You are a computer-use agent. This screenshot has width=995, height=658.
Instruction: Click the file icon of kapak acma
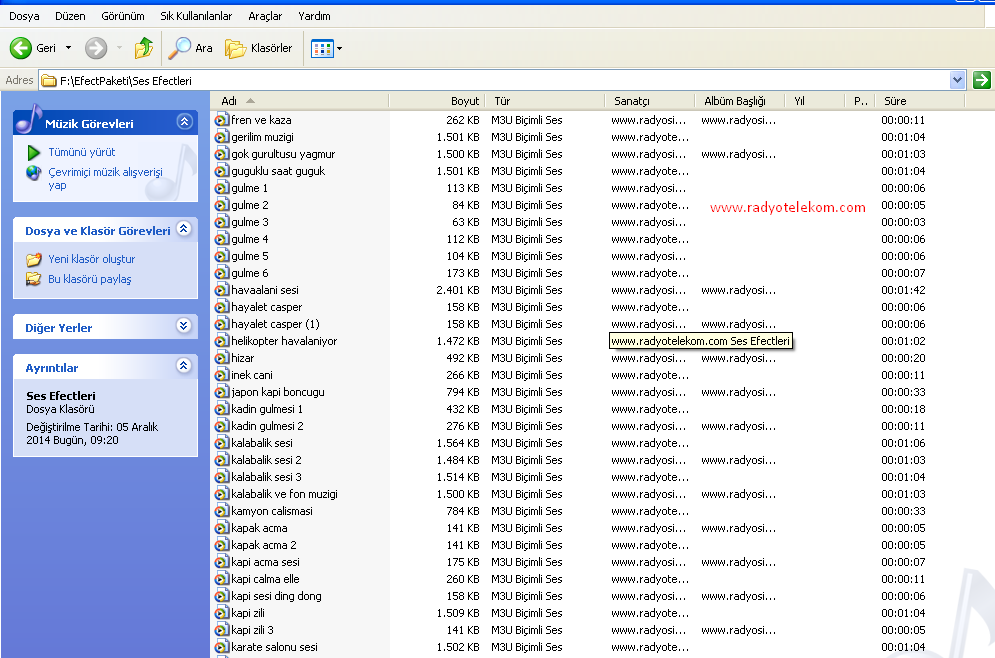(x=221, y=527)
